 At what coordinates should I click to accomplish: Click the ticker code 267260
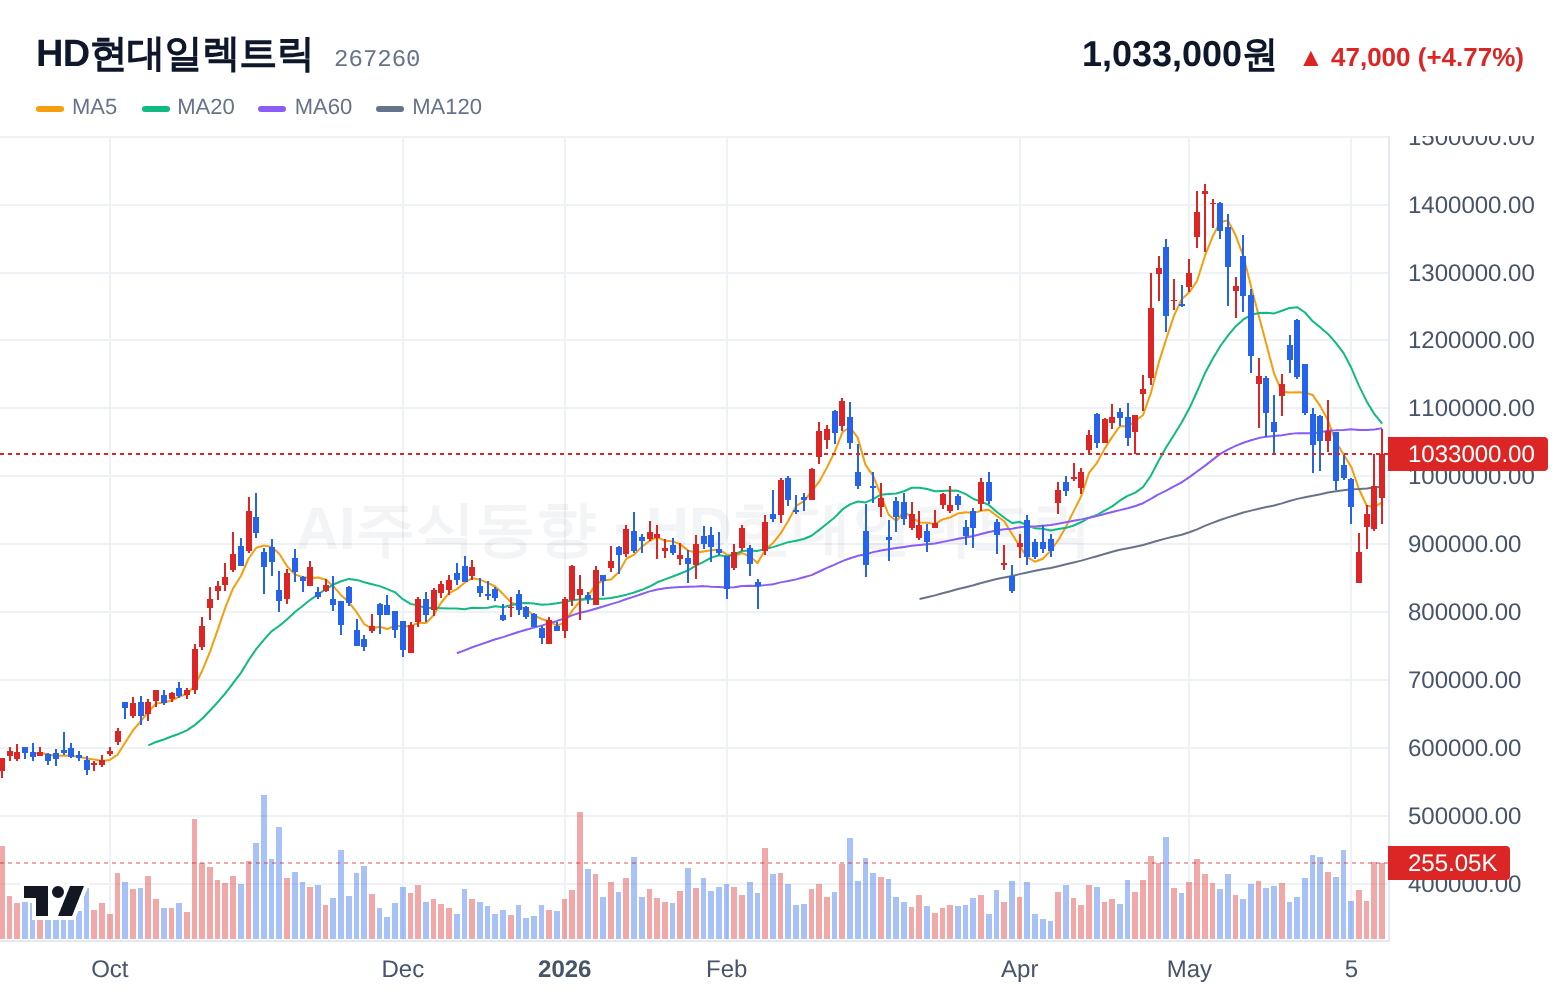(377, 59)
